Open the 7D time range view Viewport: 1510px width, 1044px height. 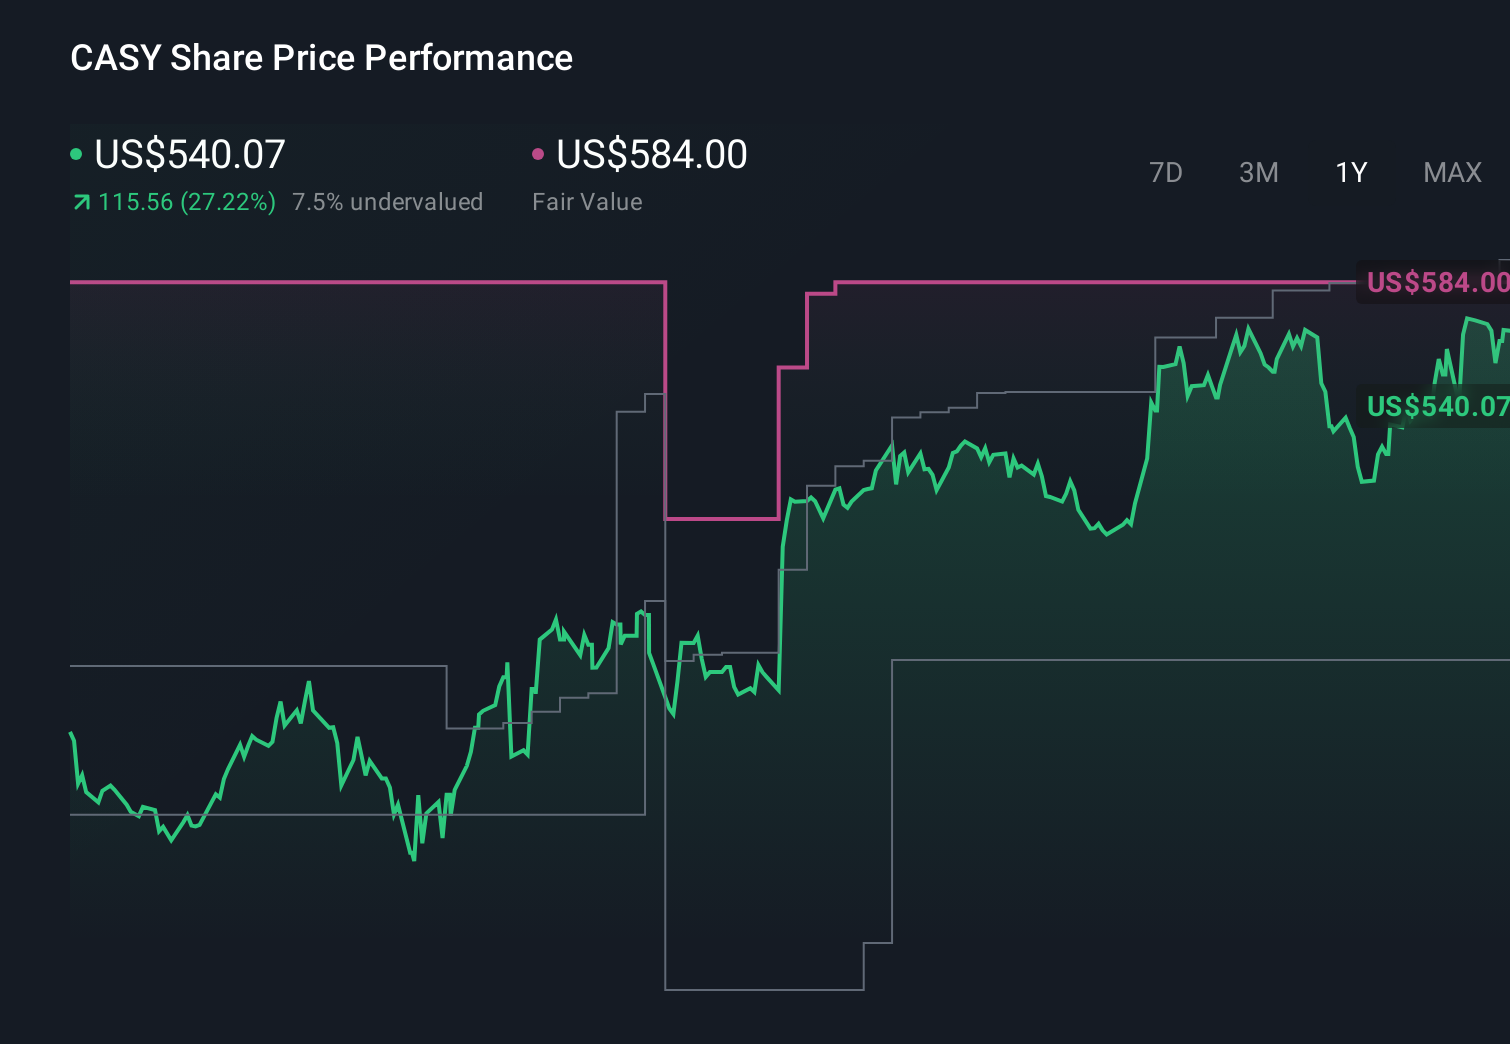tap(1166, 172)
